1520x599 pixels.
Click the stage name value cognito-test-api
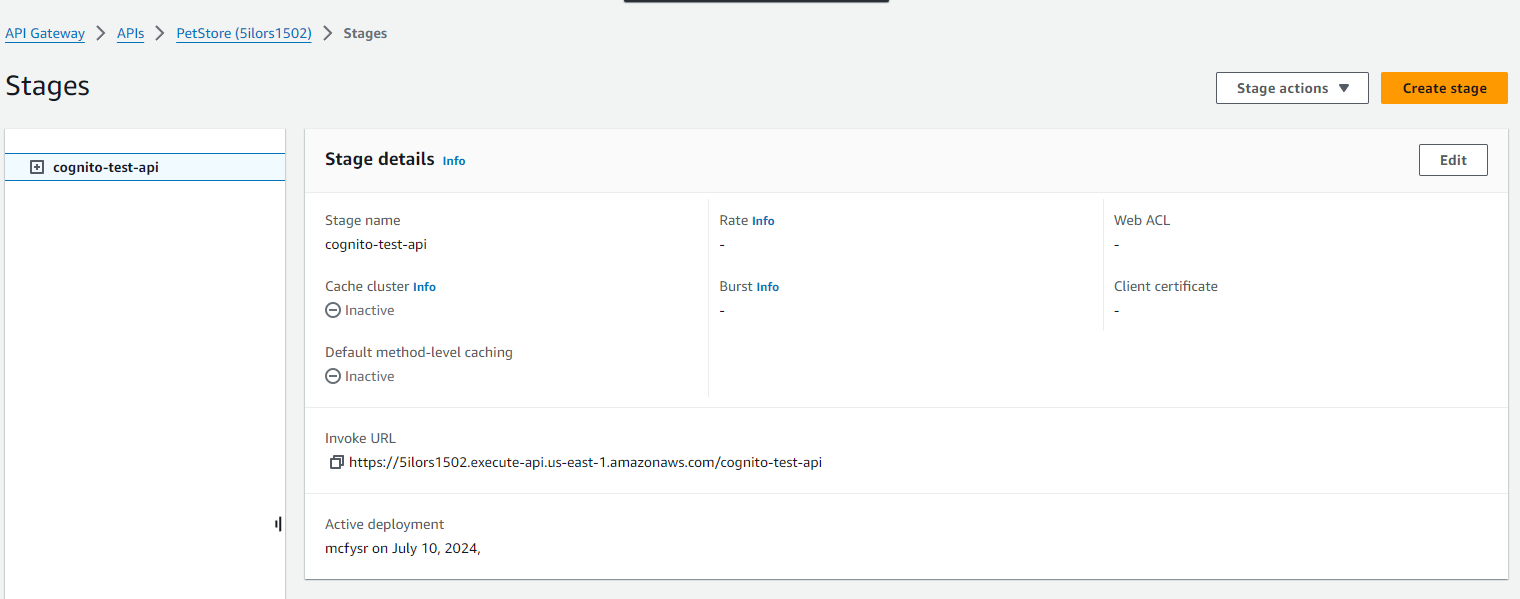376,244
